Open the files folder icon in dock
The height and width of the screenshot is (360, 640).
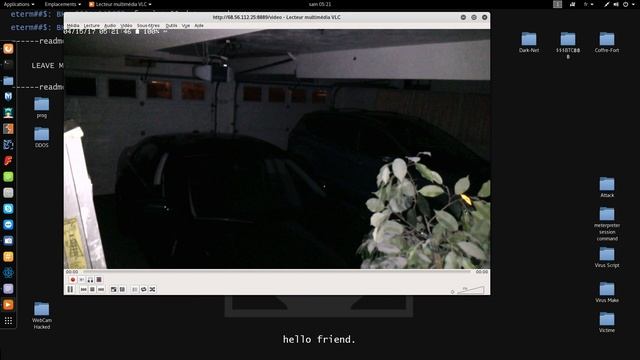8,81
